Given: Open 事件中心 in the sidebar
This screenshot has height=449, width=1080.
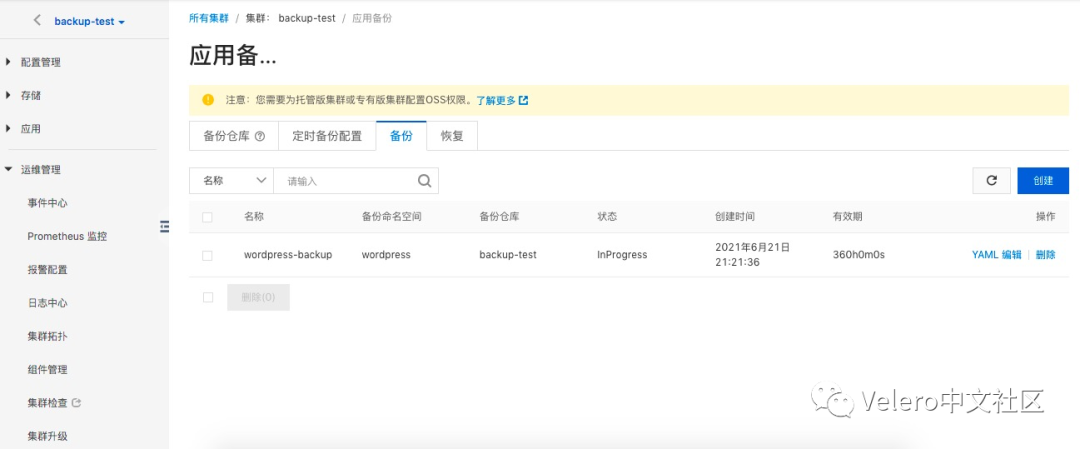Looking at the screenshot, I should click(48, 202).
